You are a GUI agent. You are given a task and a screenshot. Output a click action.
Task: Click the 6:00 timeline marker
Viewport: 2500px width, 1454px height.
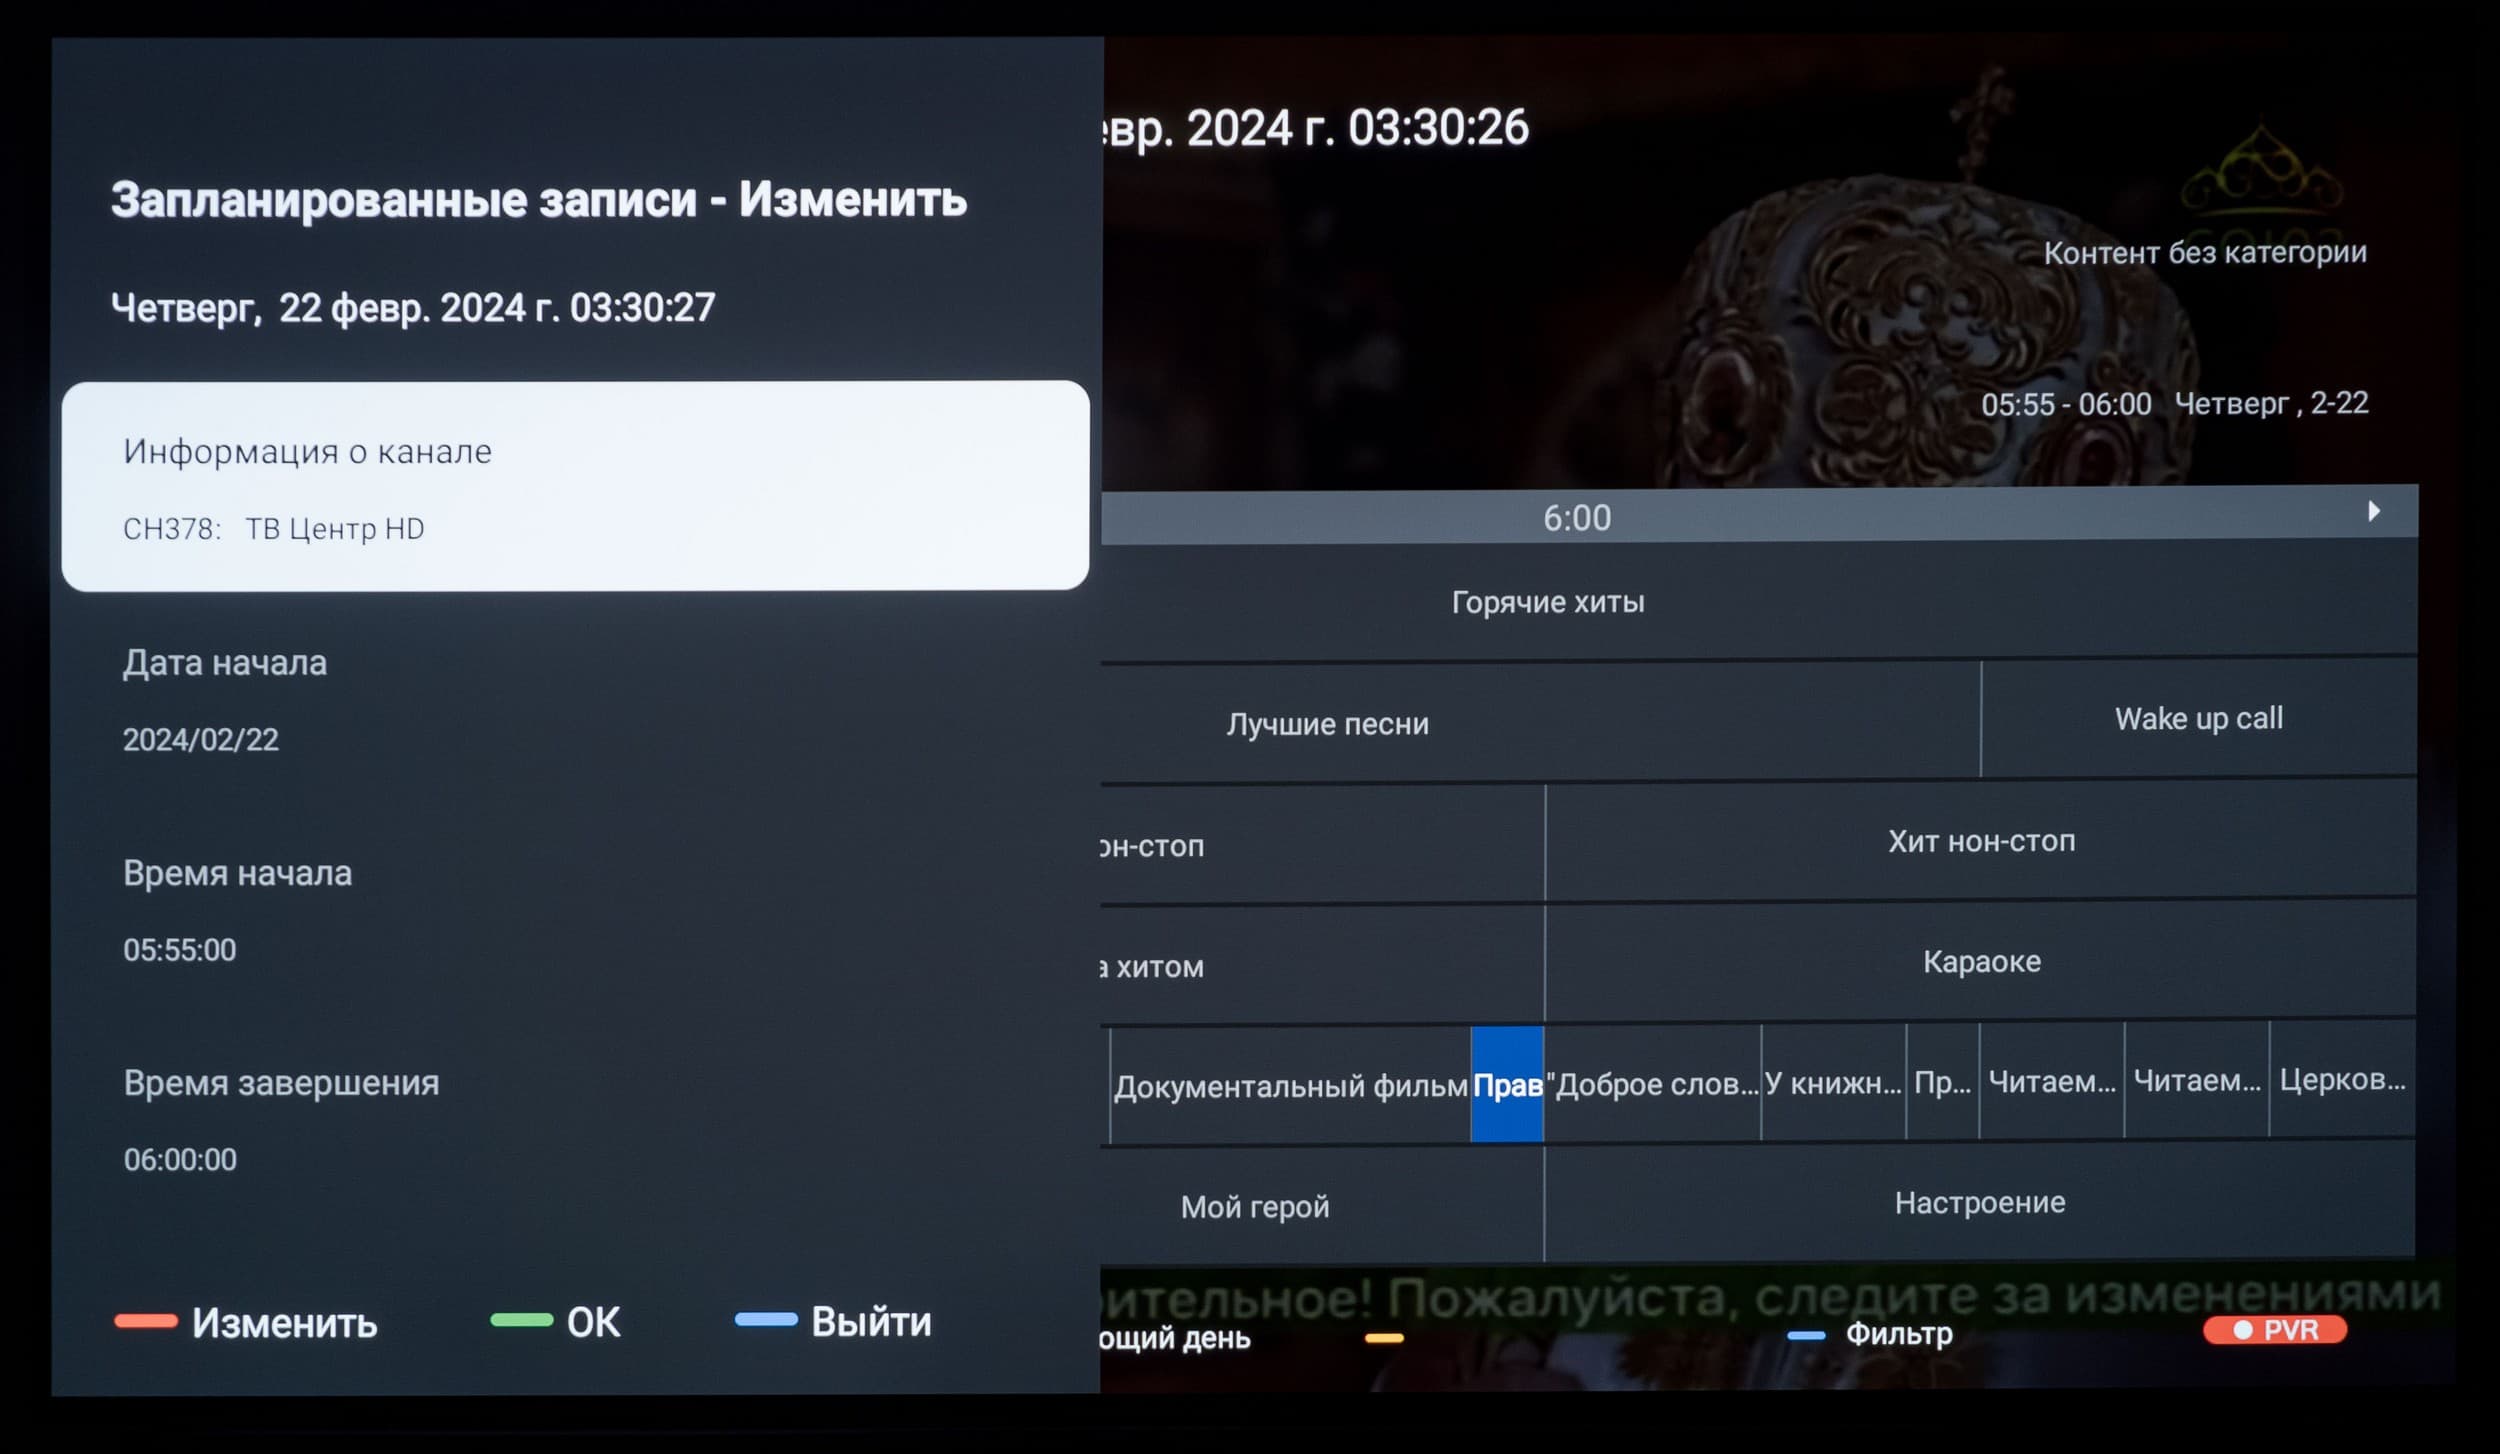1577,518
